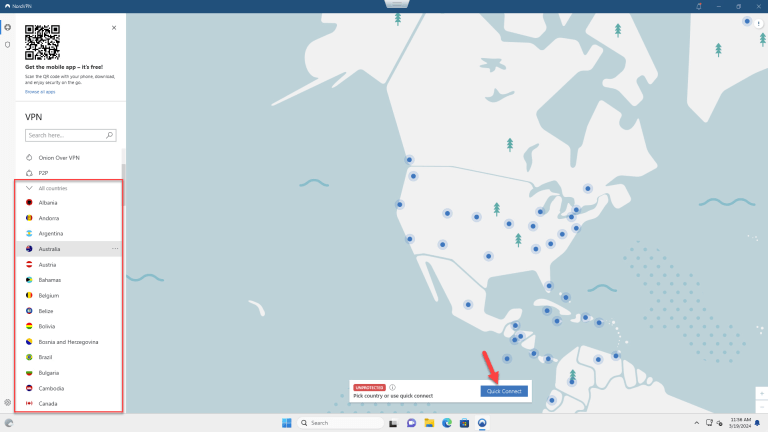Open the settings gear in sidebar
Image resolution: width=768 pixels, height=432 pixels.
[x=8, y=402]
